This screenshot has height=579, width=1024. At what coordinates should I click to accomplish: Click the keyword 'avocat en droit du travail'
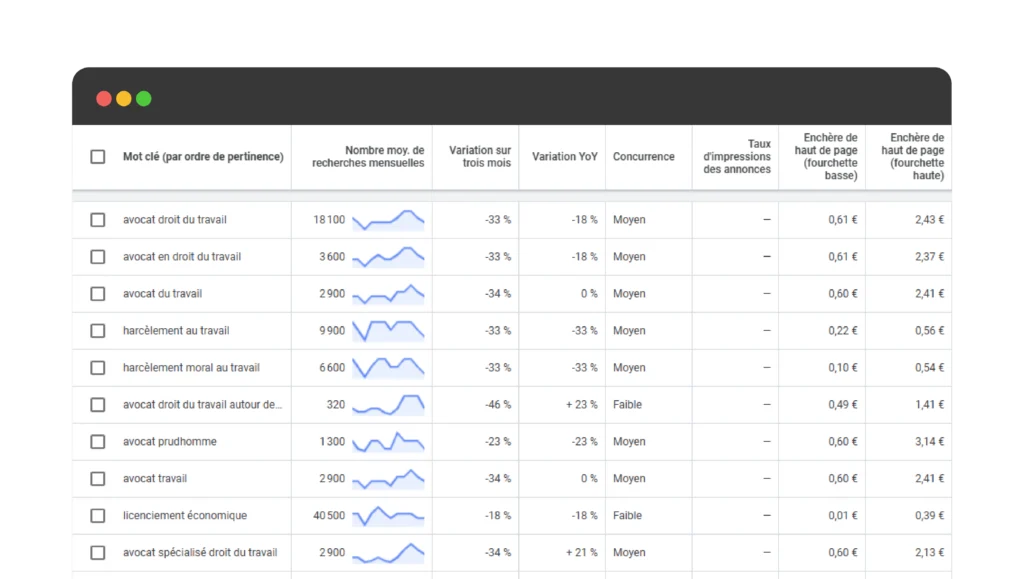(x=181, y=257)
